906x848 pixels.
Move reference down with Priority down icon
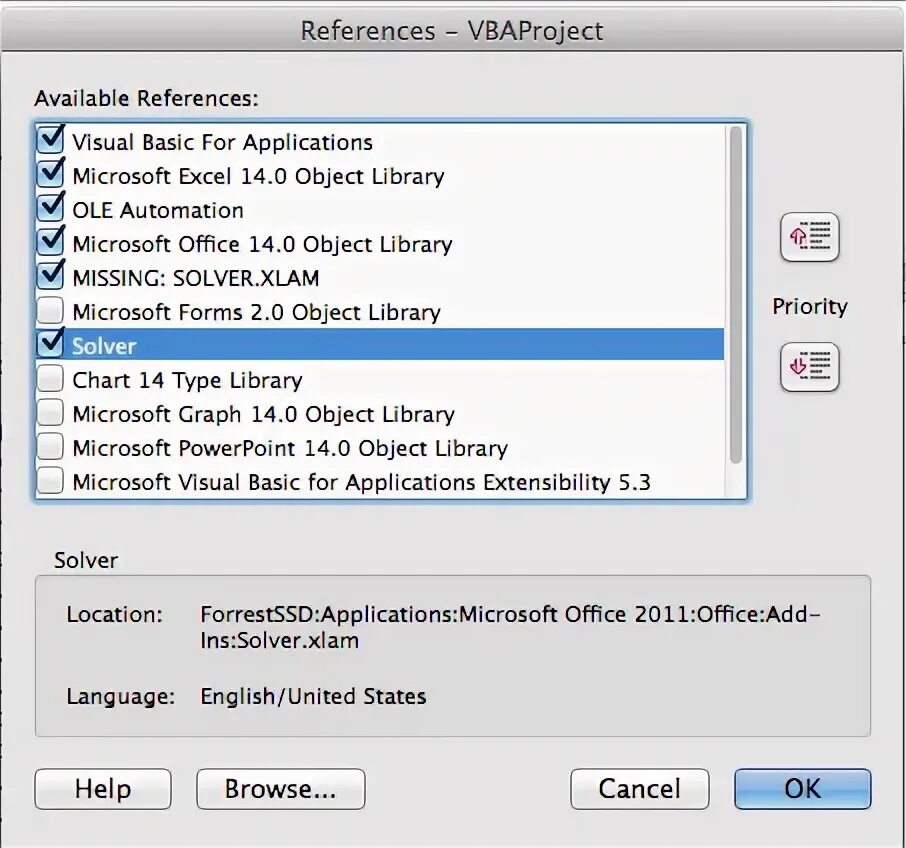coord(810,367)
